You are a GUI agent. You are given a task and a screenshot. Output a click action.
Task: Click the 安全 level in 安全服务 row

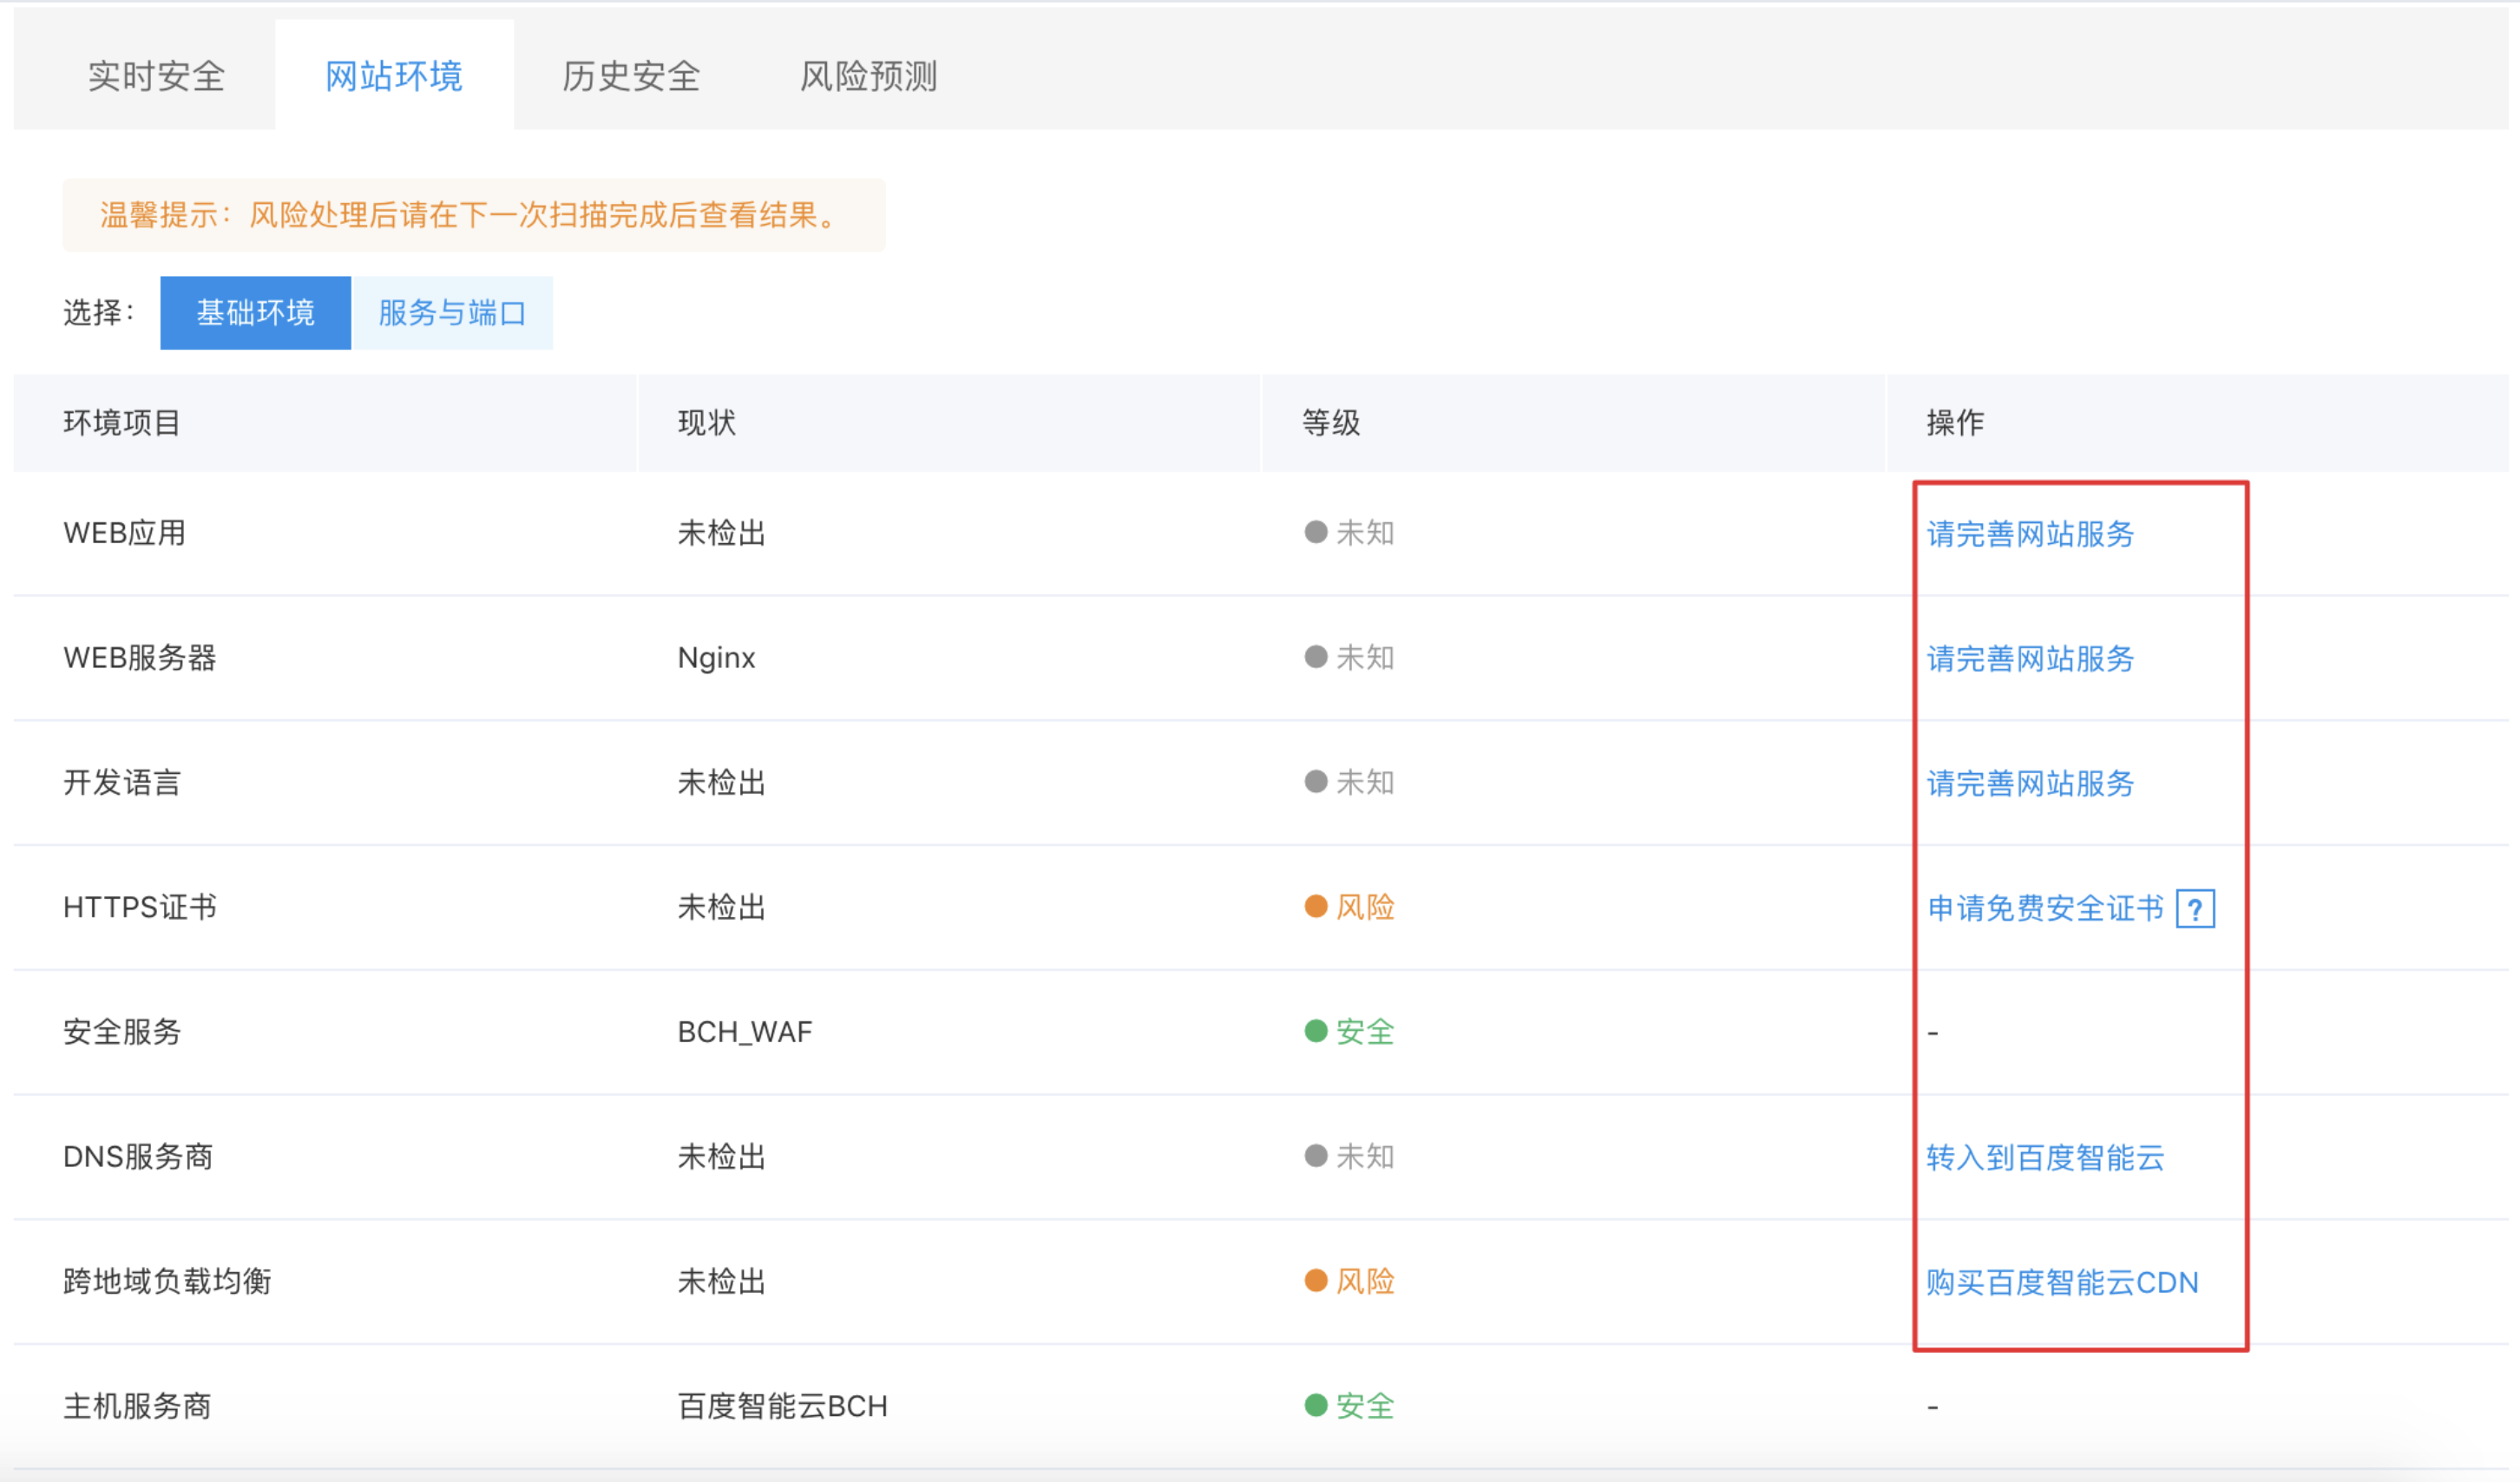(x=1350, y=1032)
